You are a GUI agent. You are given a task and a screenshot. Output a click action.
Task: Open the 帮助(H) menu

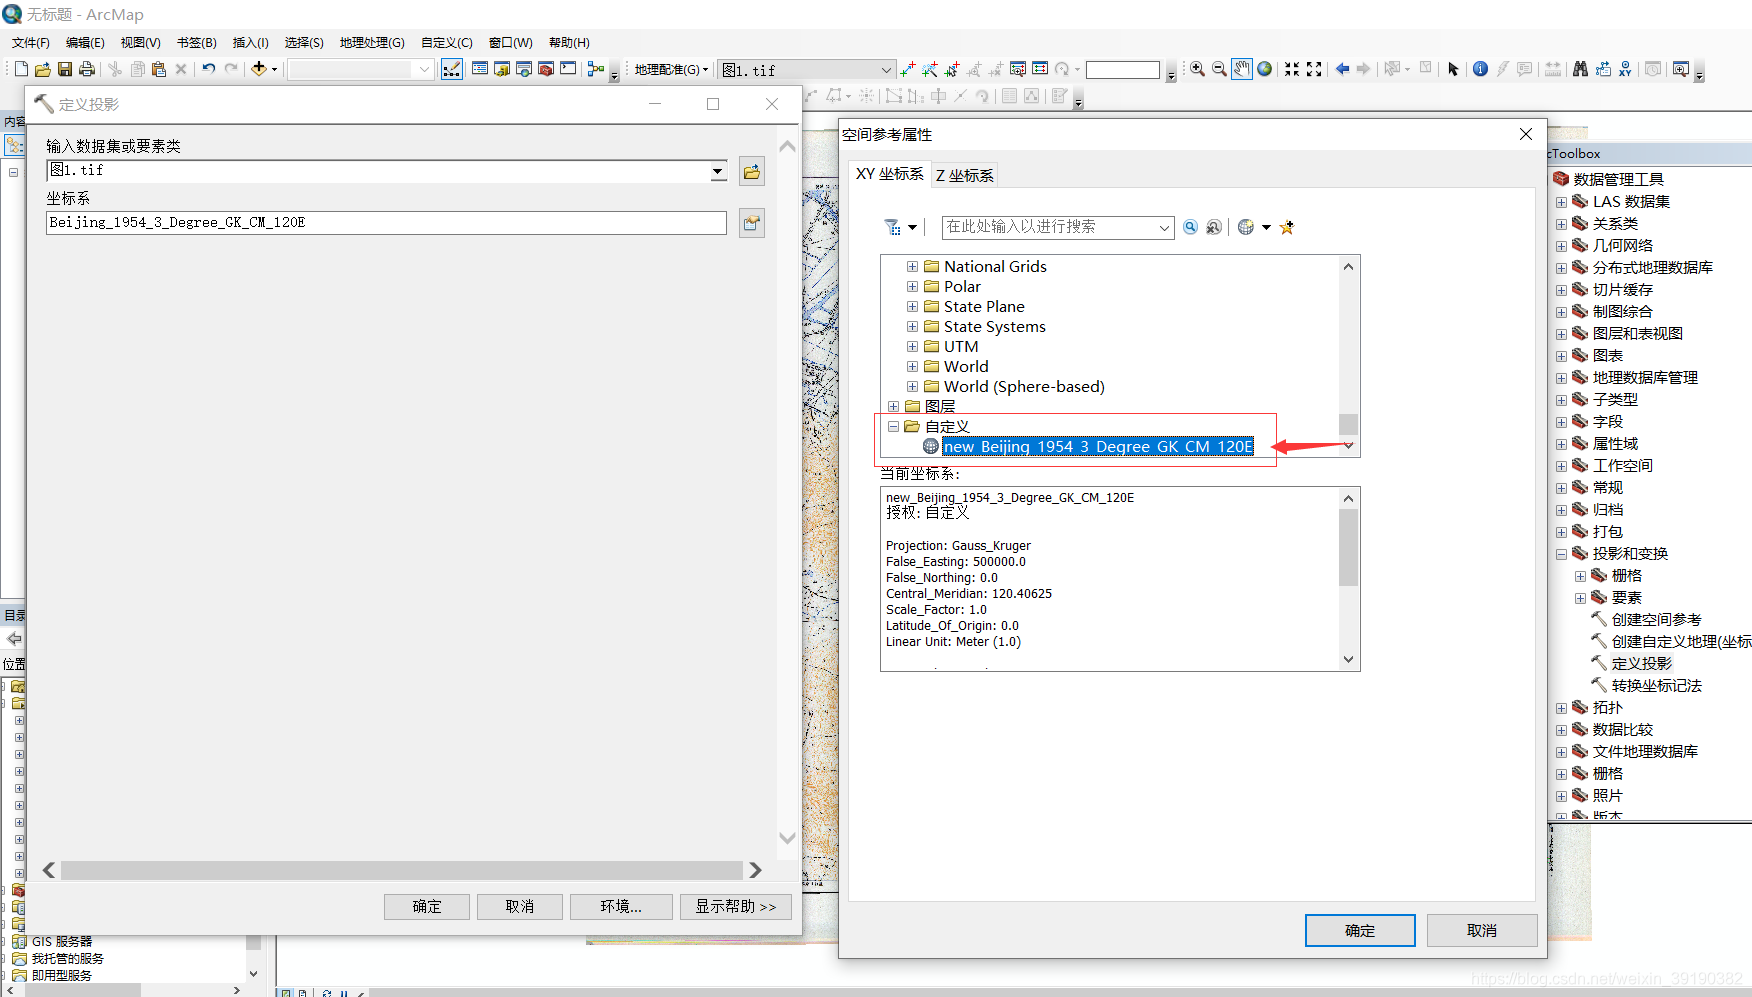(x=569, y=42)
